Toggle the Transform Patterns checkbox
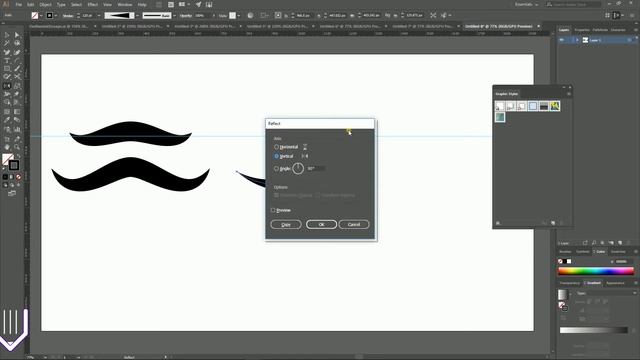Image resolution: width=640 pixels, height=360 pixels. pos(318,196)
